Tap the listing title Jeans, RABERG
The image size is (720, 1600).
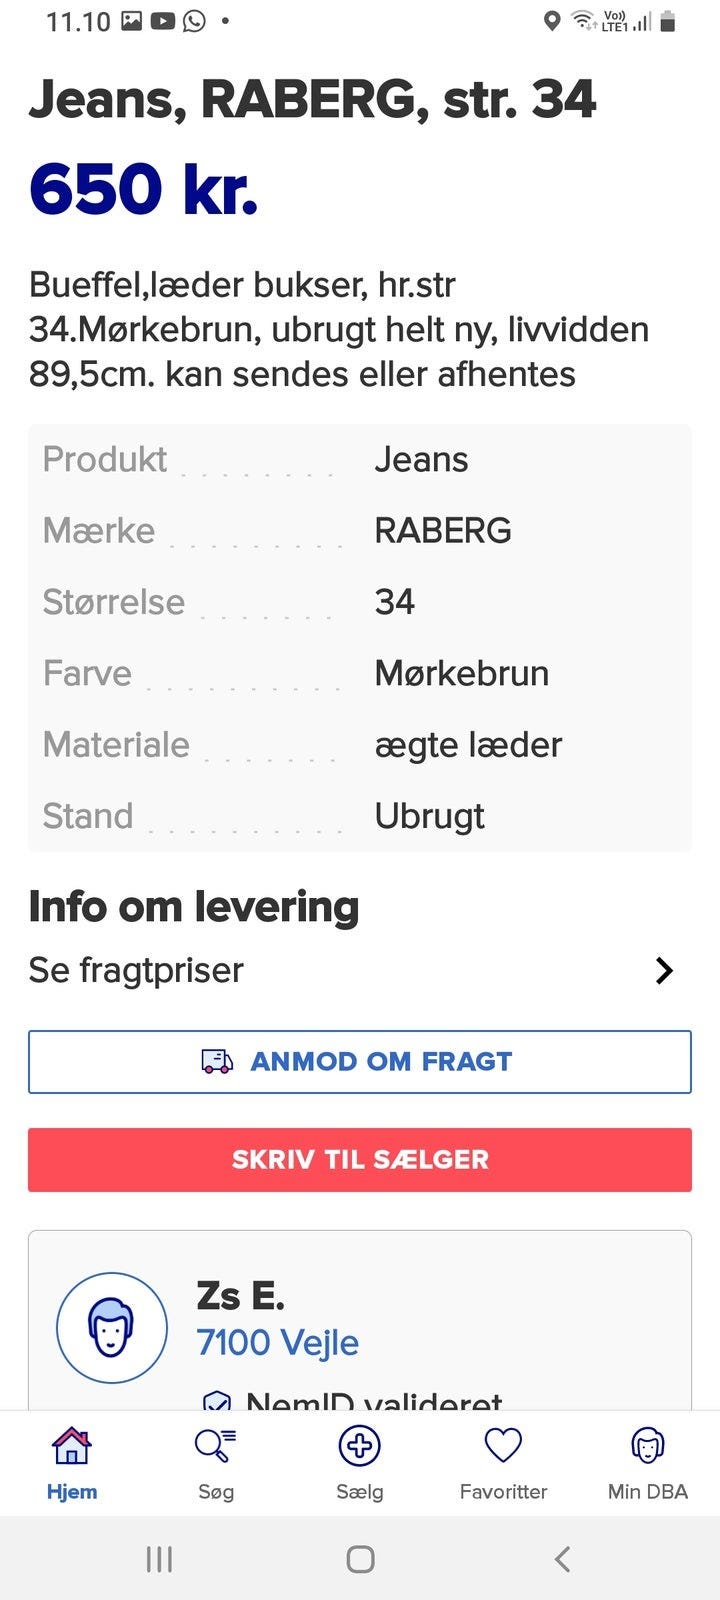tap(312, 100)
